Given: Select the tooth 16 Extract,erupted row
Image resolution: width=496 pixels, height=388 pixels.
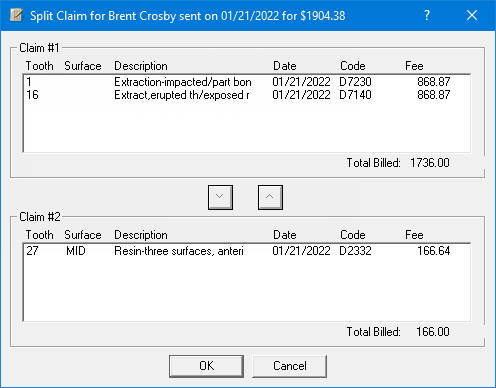Looking at the screenshot, I should [247, 95].
